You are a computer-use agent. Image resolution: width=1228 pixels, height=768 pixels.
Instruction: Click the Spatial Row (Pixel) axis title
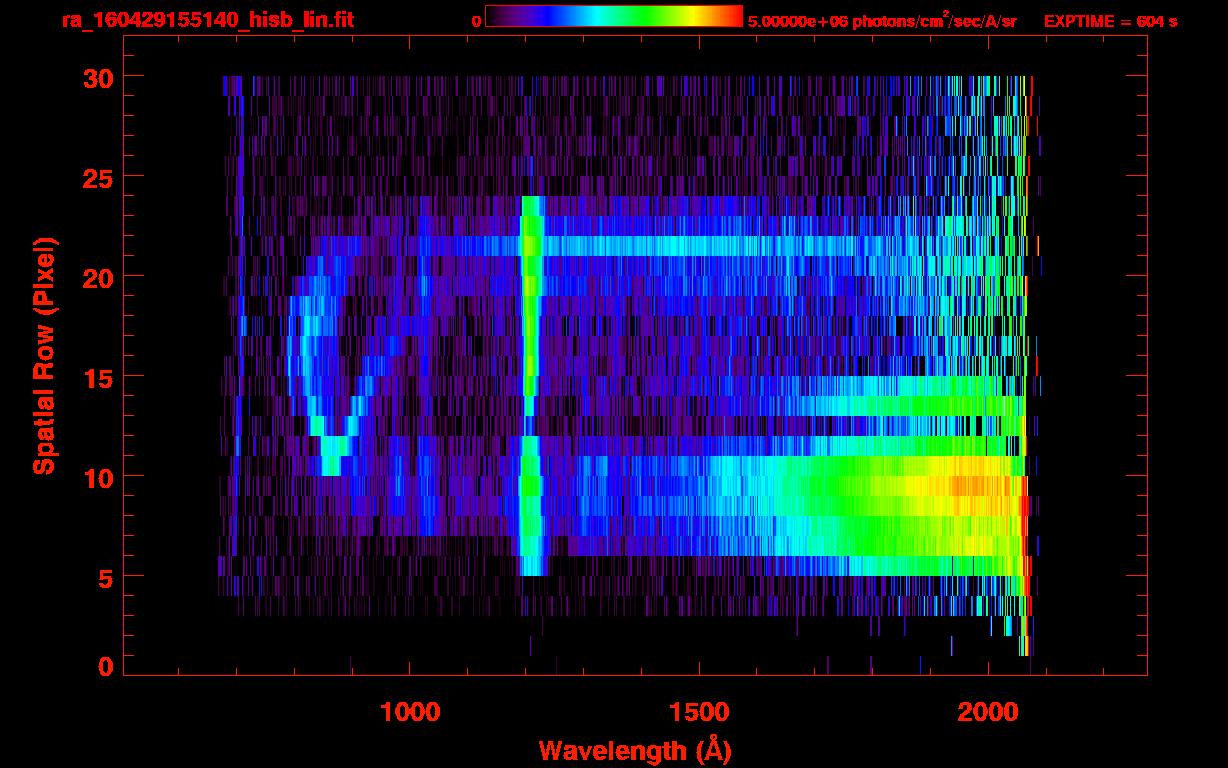click(44, 355)
